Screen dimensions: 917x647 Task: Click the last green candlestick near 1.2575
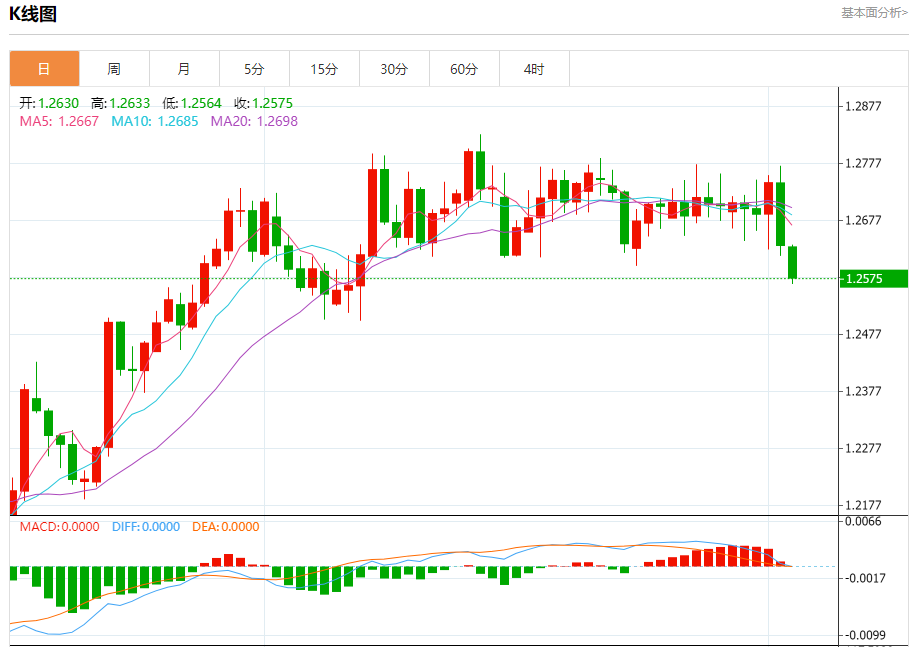(x=792, y=263)
